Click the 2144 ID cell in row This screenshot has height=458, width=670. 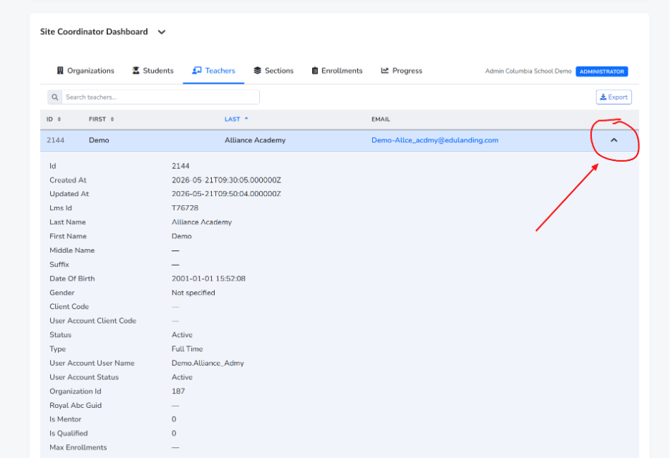coord(56,140)
